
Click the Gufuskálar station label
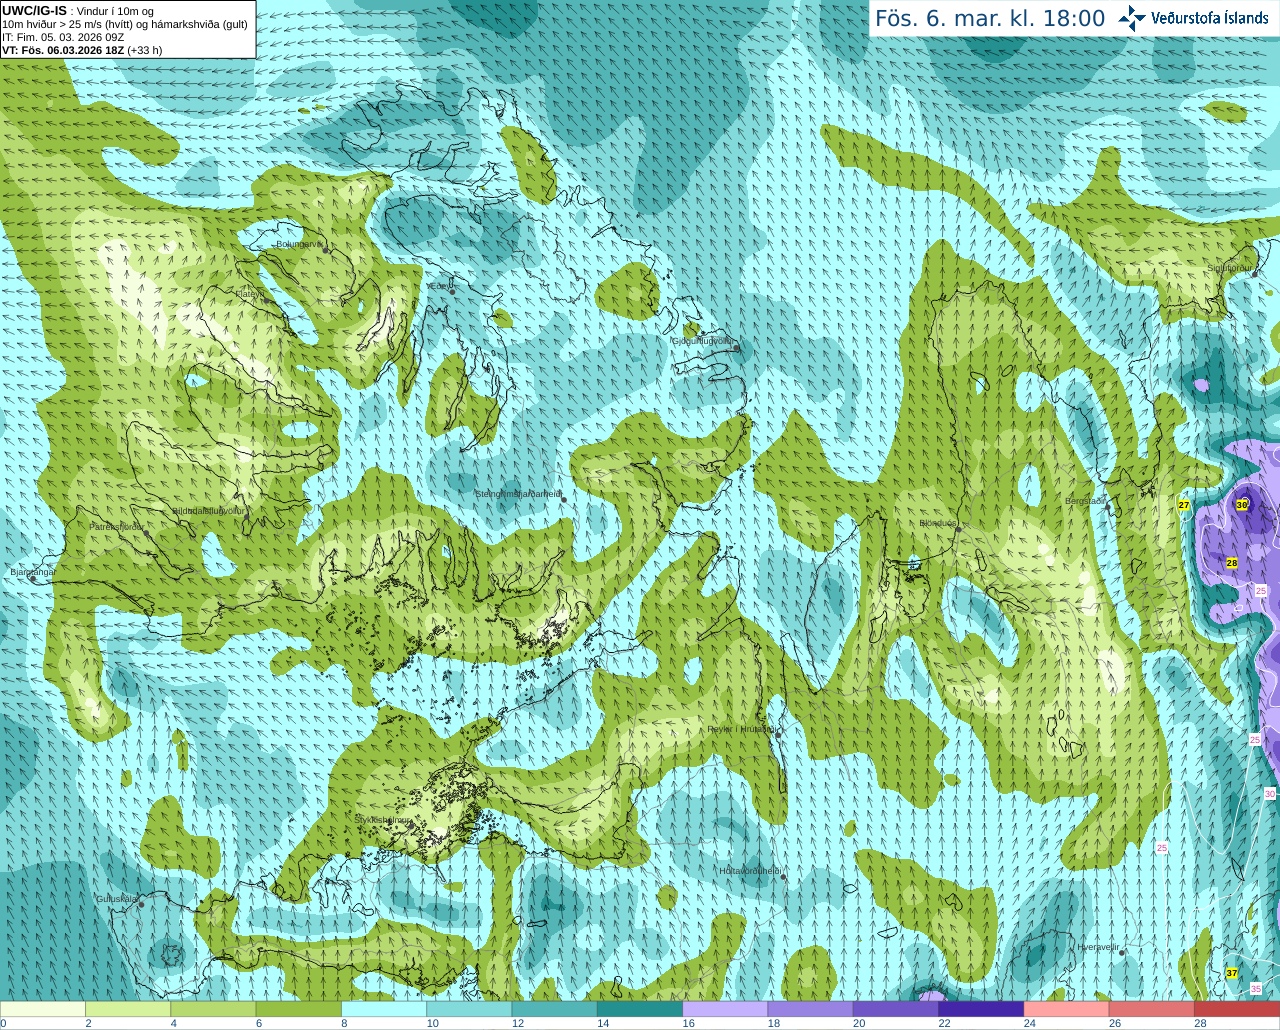pyautogui.click(x=116, y=898)
